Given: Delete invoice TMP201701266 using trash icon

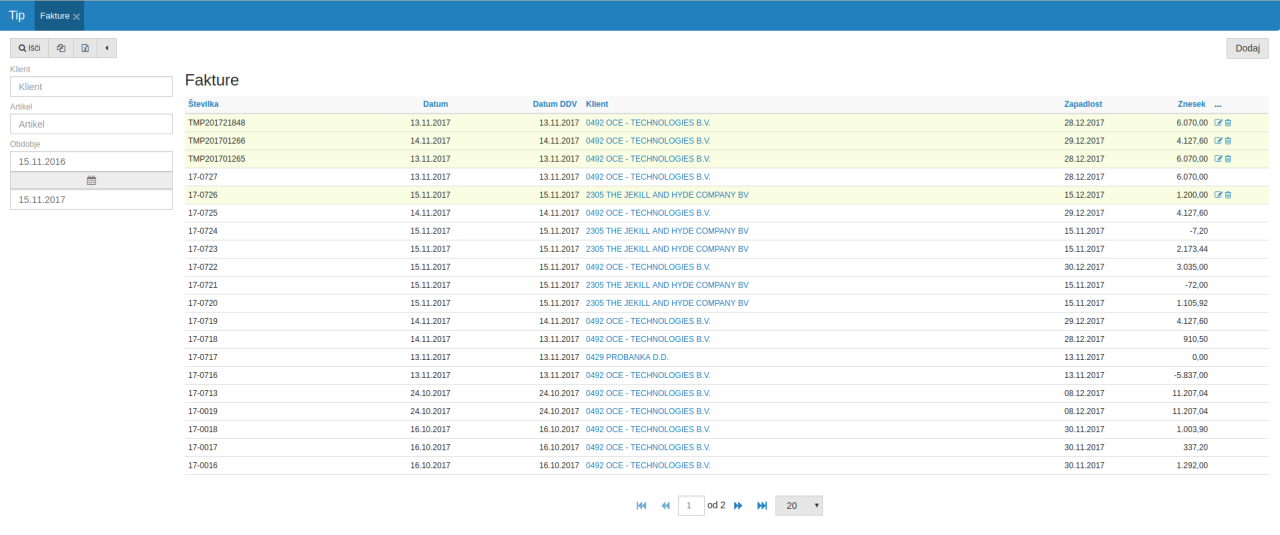Looking at the screenshot, I should [1228, 141].
